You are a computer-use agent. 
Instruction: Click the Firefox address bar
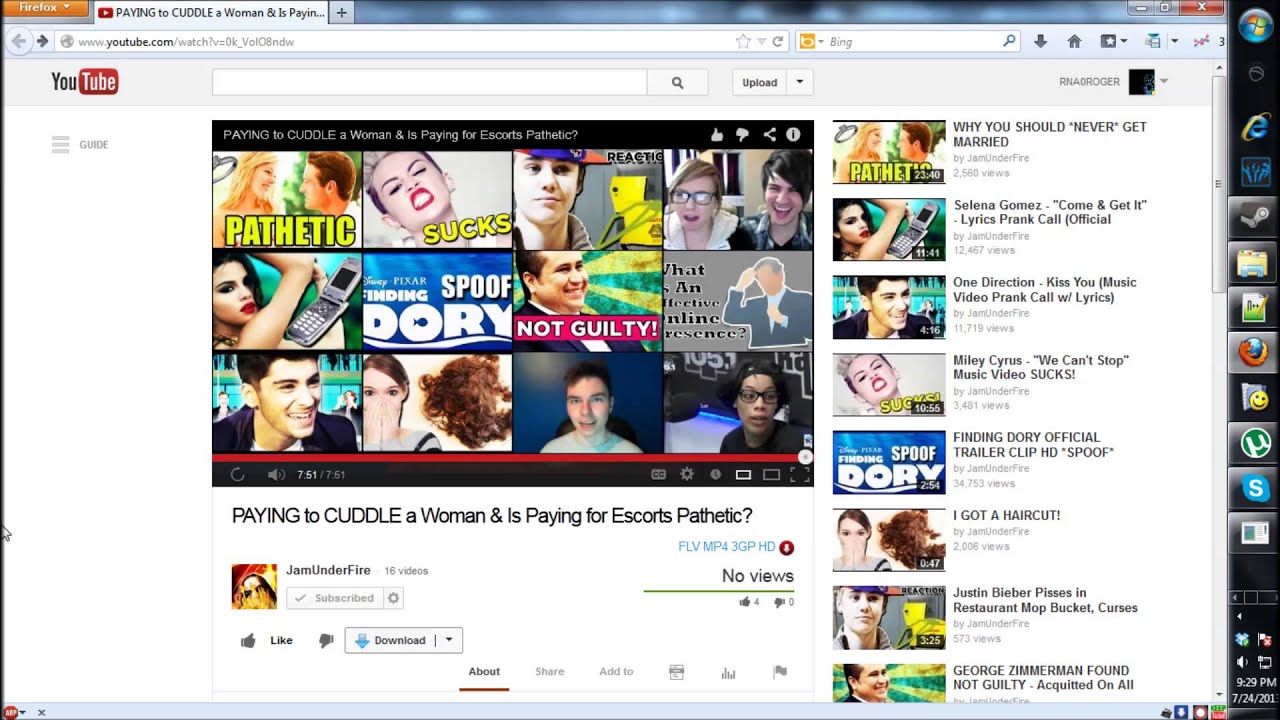coord(395,42)
